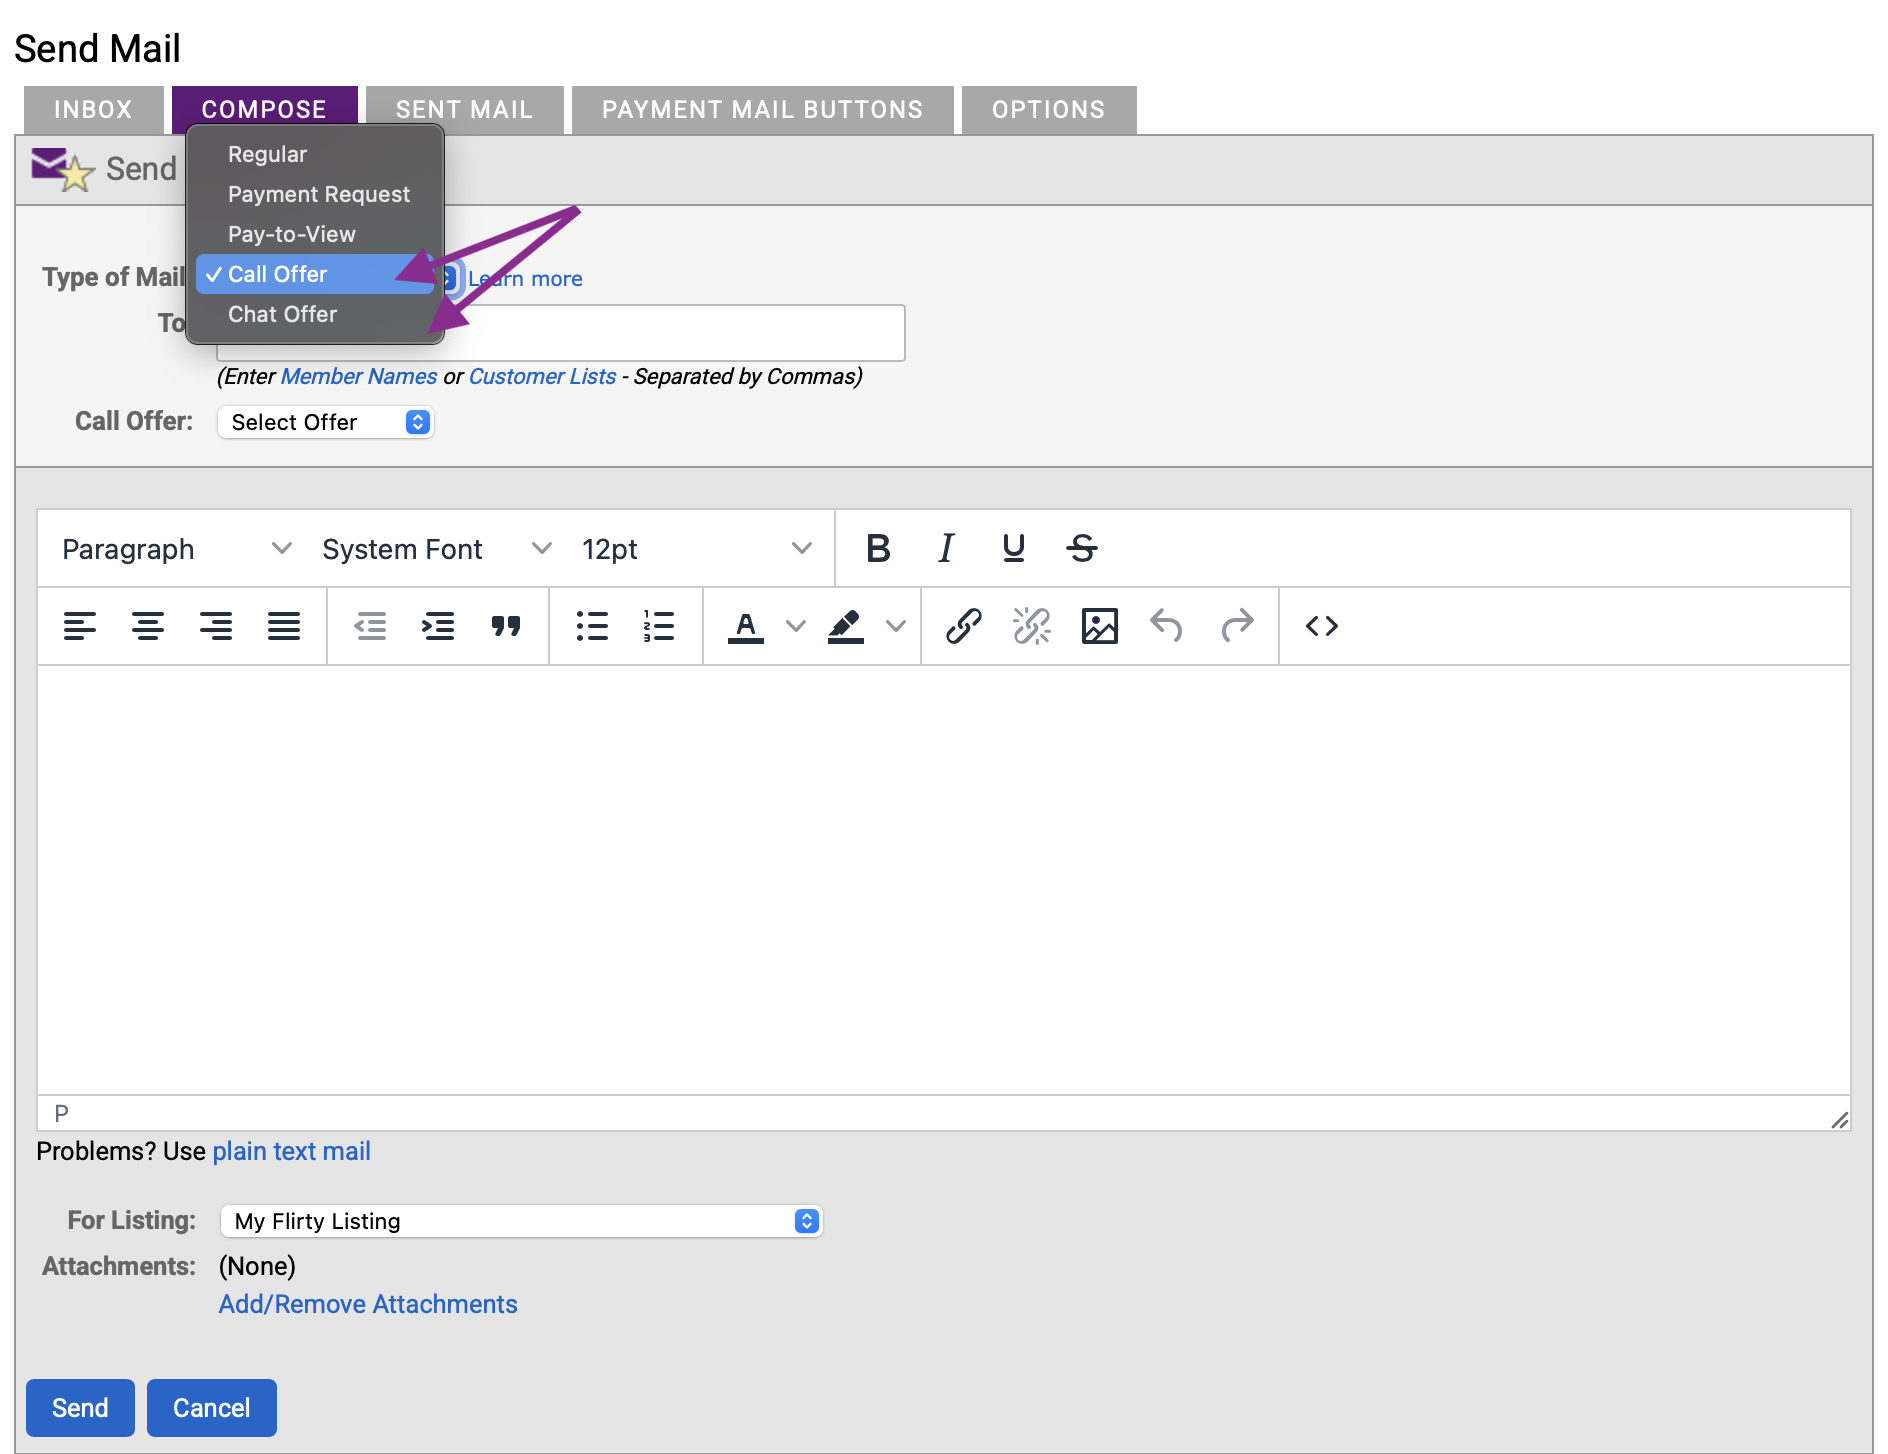Apply text color
1888x1454 pixels.
coord(746,626)
